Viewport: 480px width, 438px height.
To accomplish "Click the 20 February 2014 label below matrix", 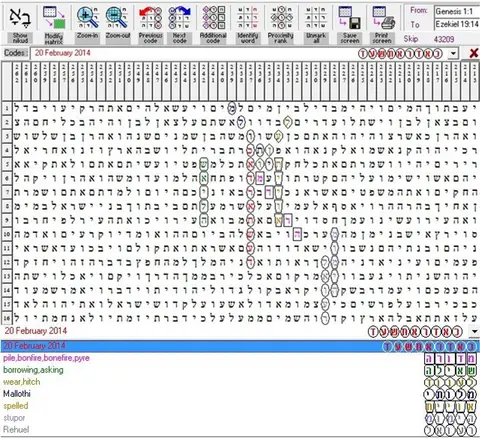I will coord(36,331).
